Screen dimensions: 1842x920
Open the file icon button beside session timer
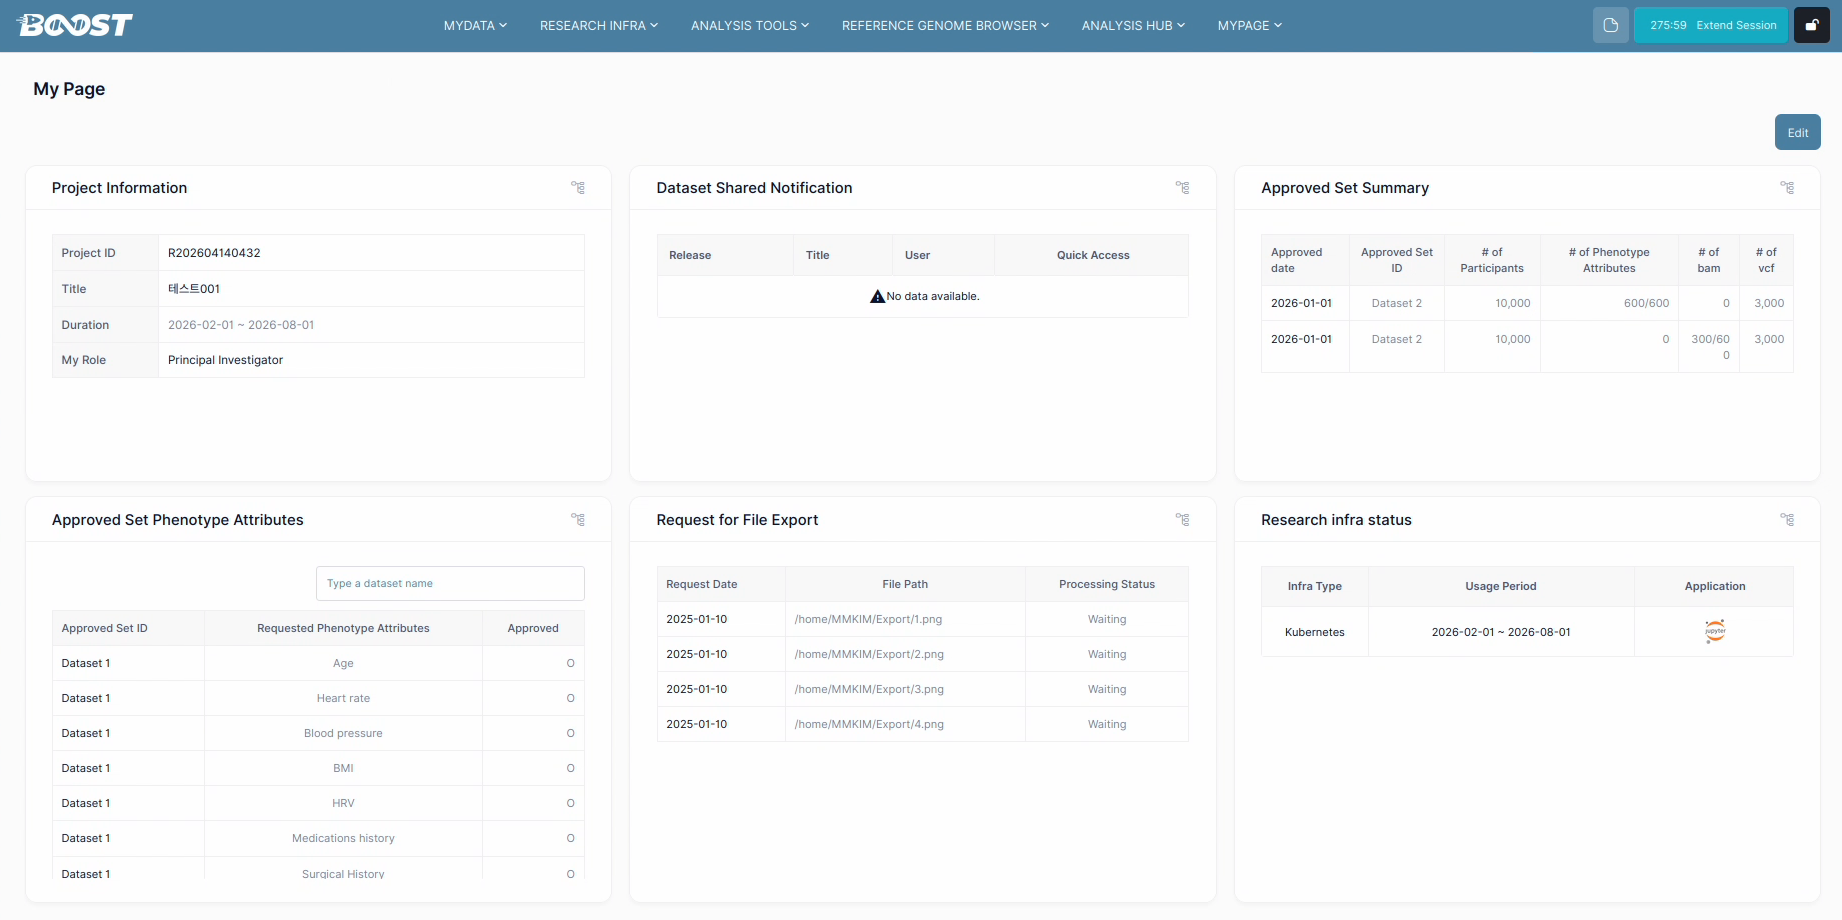pos(1610,25)
